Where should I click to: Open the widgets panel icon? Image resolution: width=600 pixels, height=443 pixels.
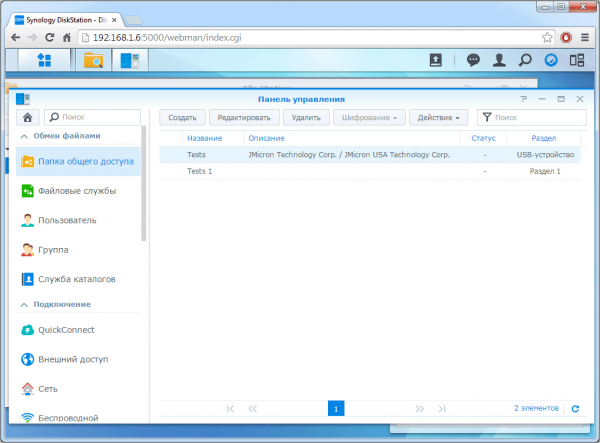(551, 60)
